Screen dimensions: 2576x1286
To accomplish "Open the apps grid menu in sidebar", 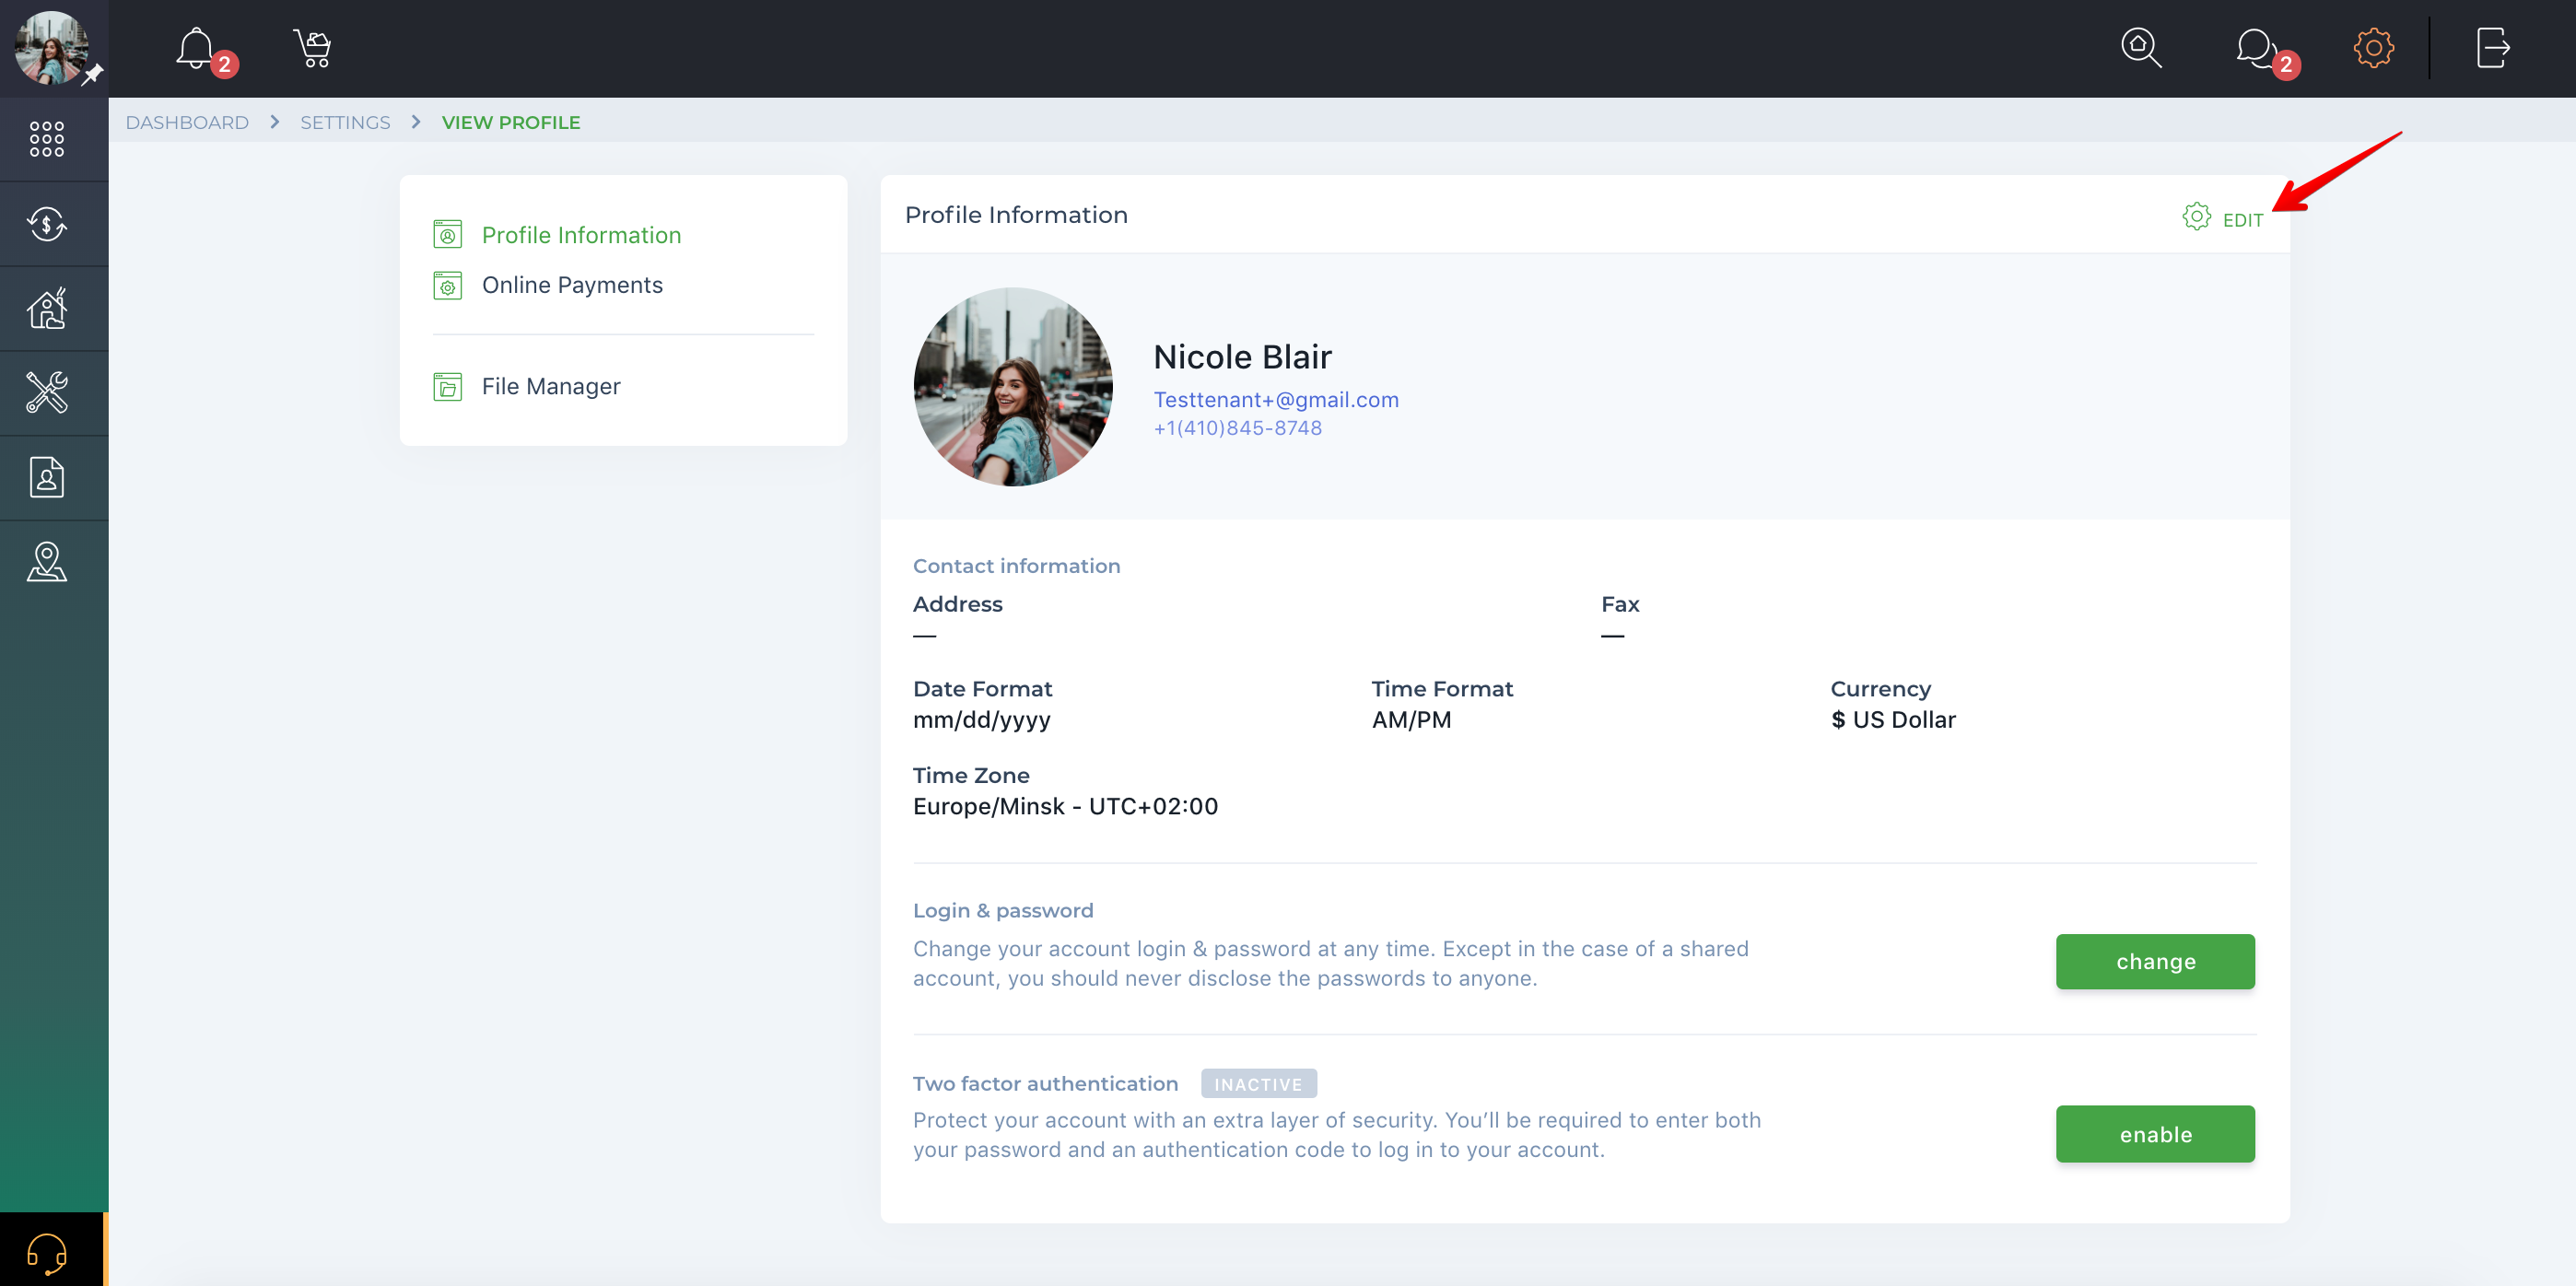I will (x=47, y=139).
